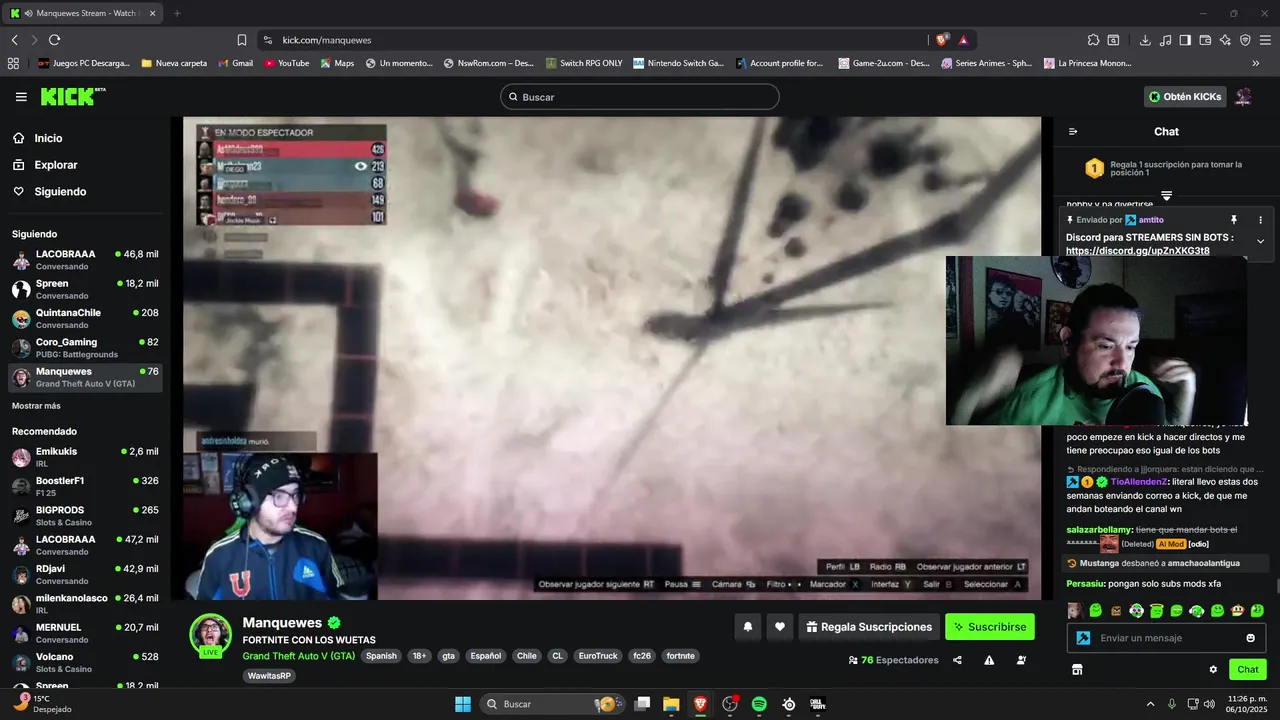Open the Kick hamburger sidebar menu

point(21,97)
